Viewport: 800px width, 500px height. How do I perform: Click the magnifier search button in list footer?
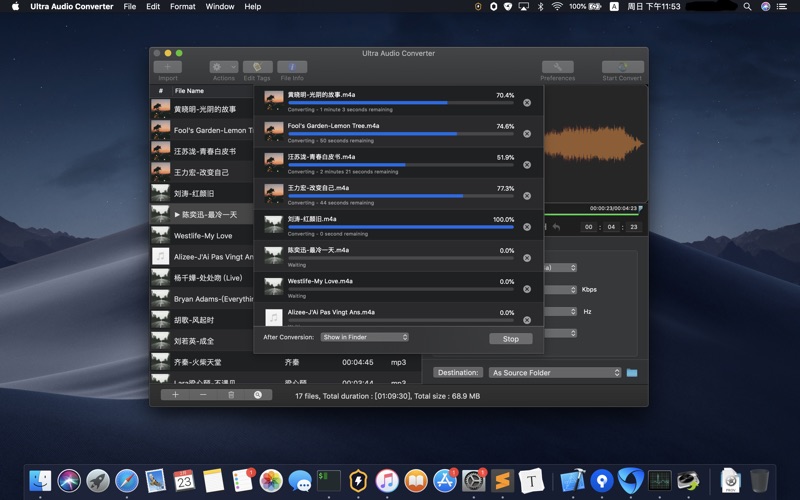tap(258, 395)
